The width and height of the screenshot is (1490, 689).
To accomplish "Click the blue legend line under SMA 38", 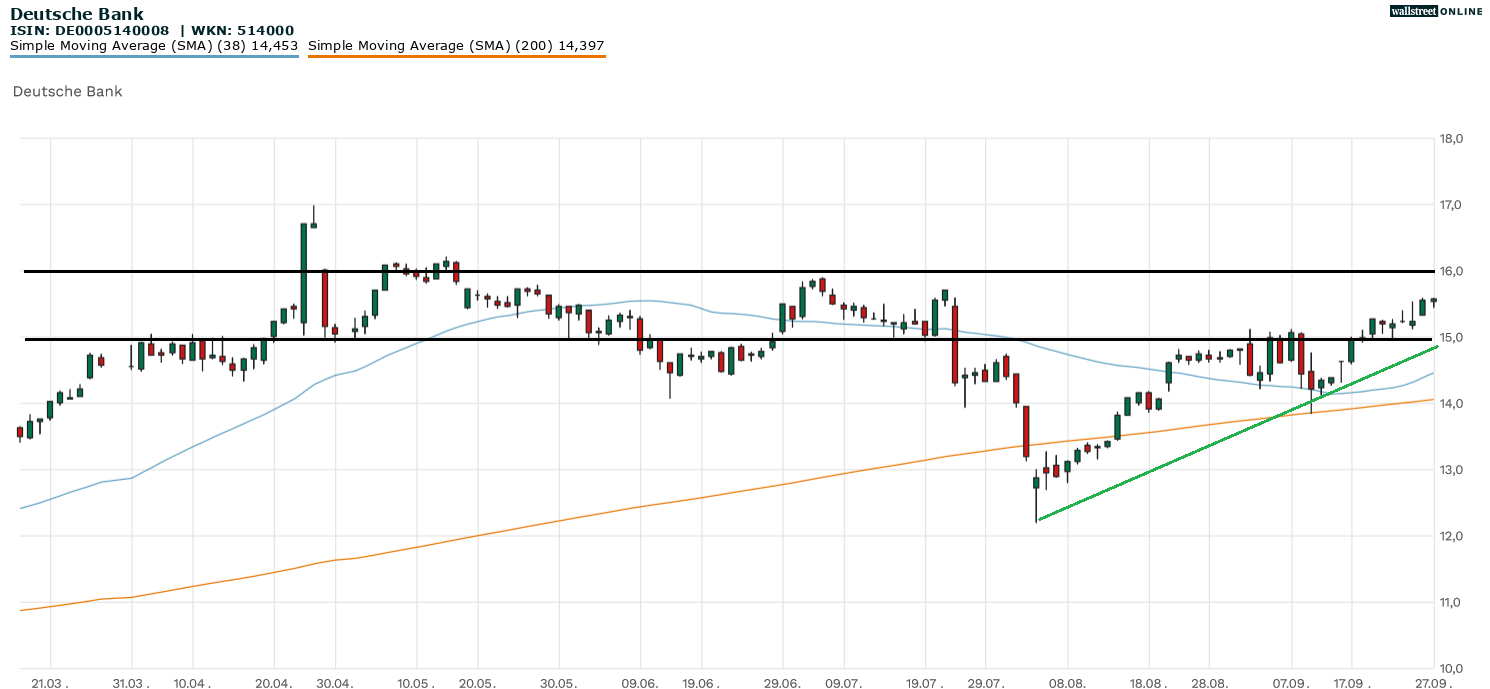I will (154, 56).
